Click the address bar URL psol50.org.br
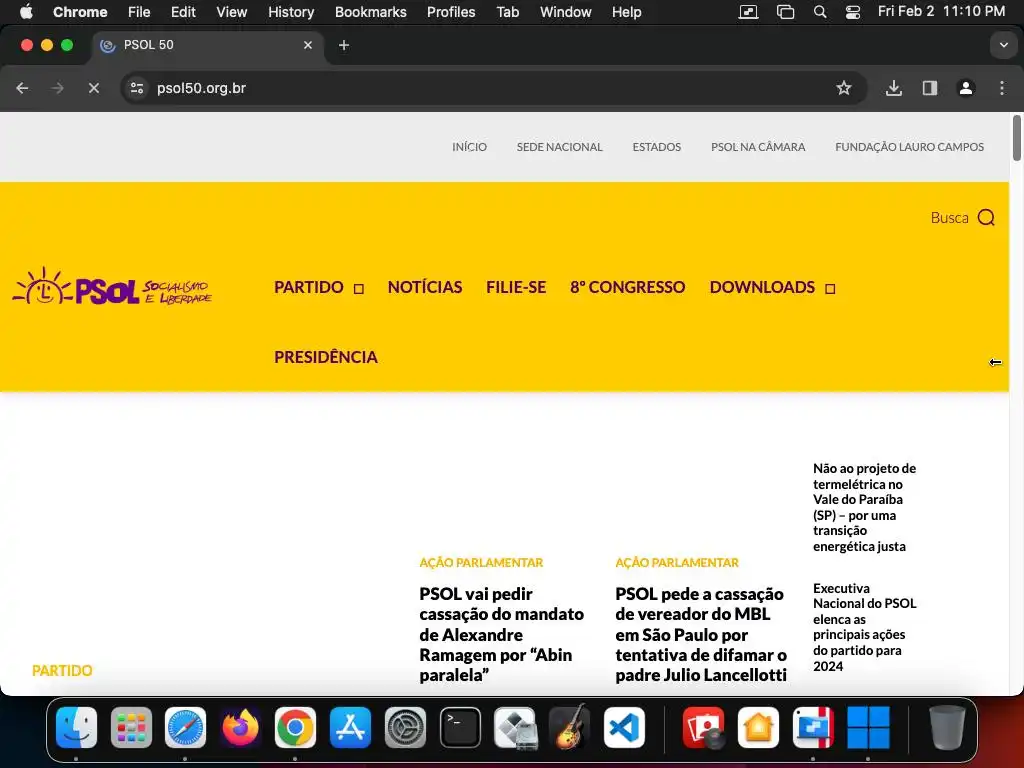 (201, 88)
